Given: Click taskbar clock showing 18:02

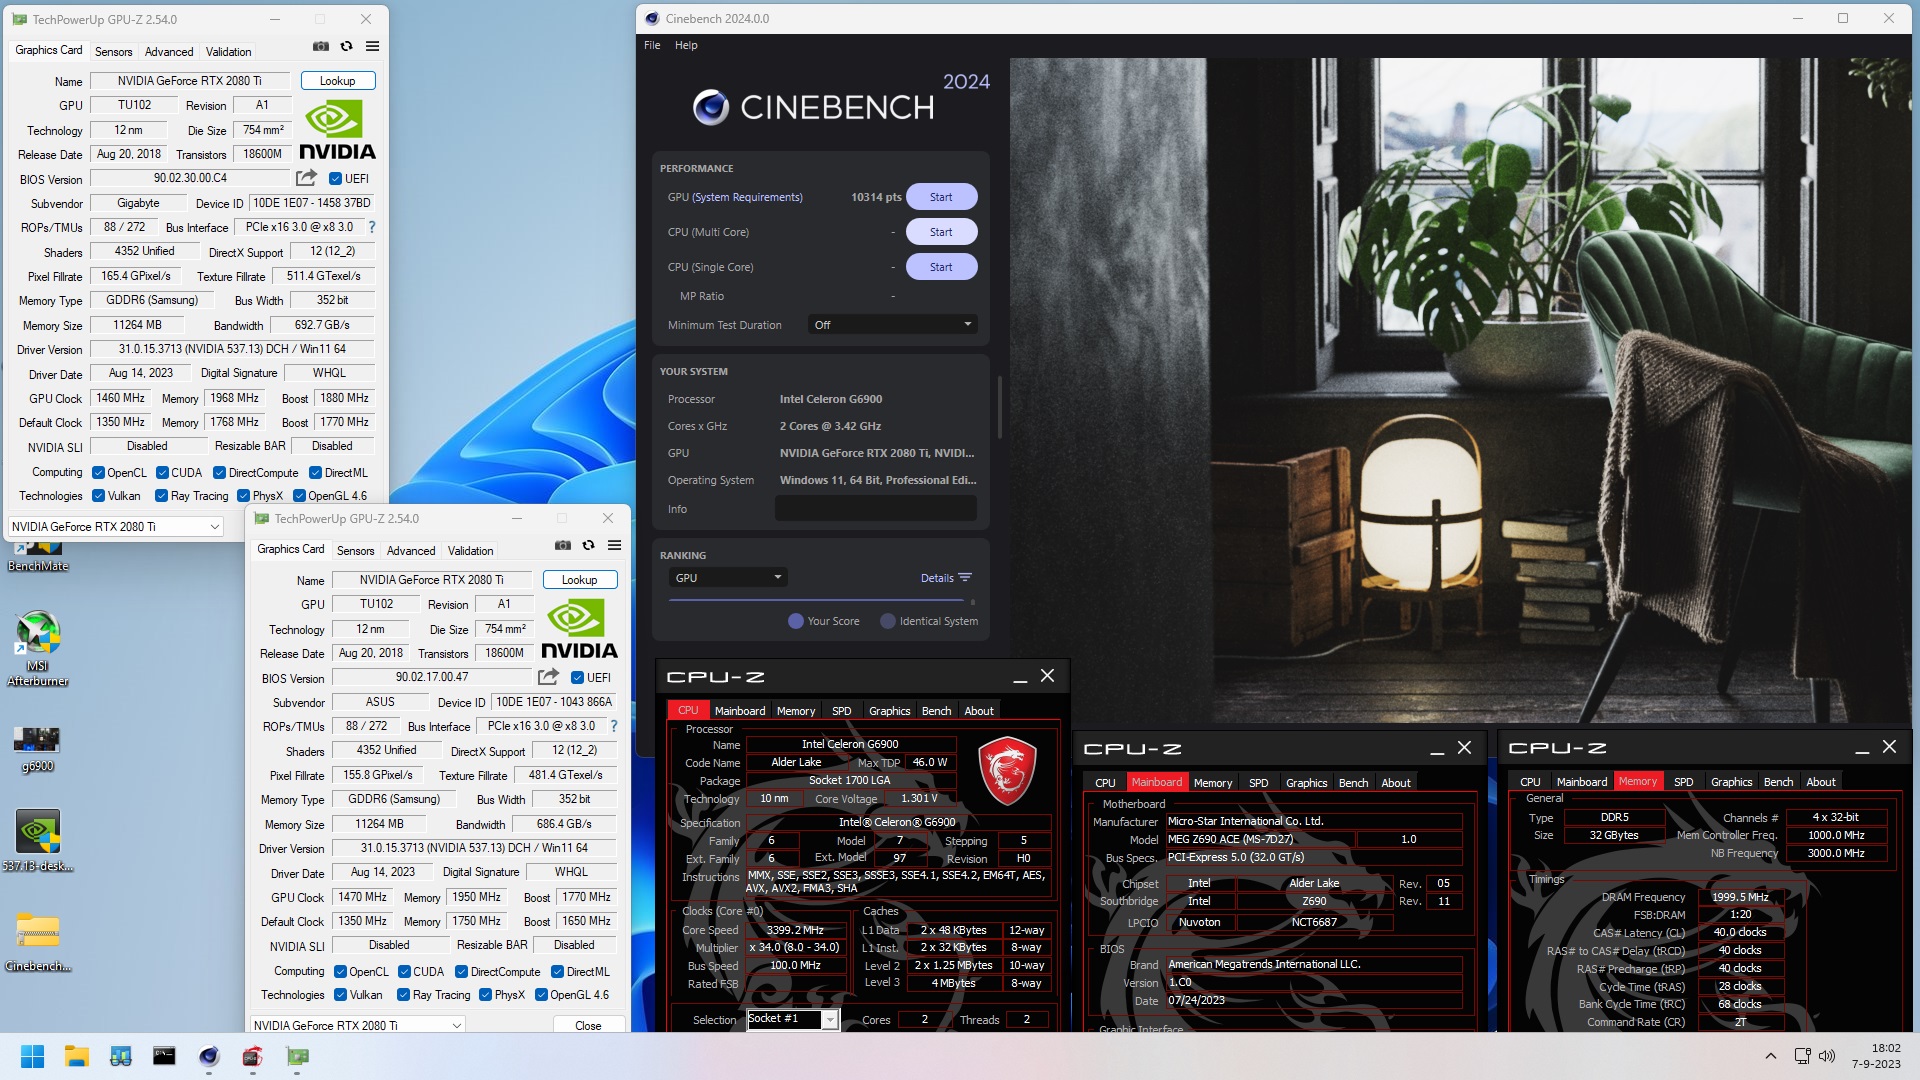Looking at the screenshot, I should tap(1875, 1056).
